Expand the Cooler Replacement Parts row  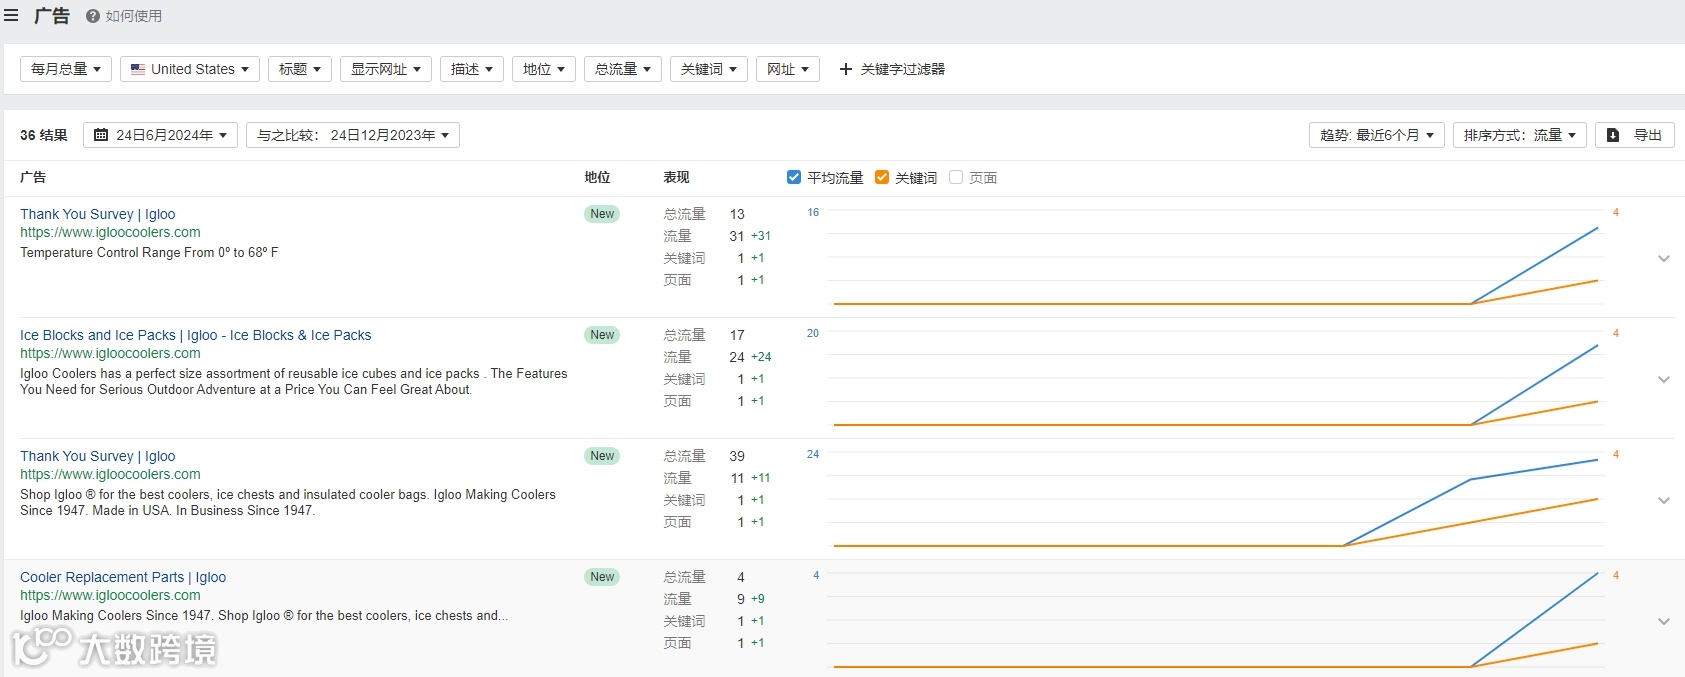click(x=1664, y=621)
